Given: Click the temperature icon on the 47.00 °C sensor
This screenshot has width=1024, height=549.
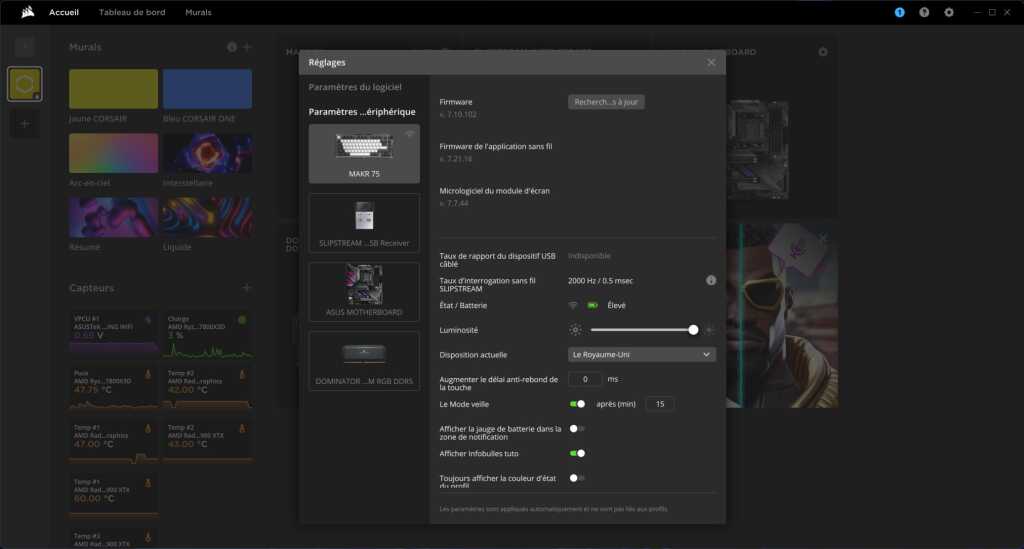Looking at the screenshot, I should pyautogui.click(x=148, y=428).
